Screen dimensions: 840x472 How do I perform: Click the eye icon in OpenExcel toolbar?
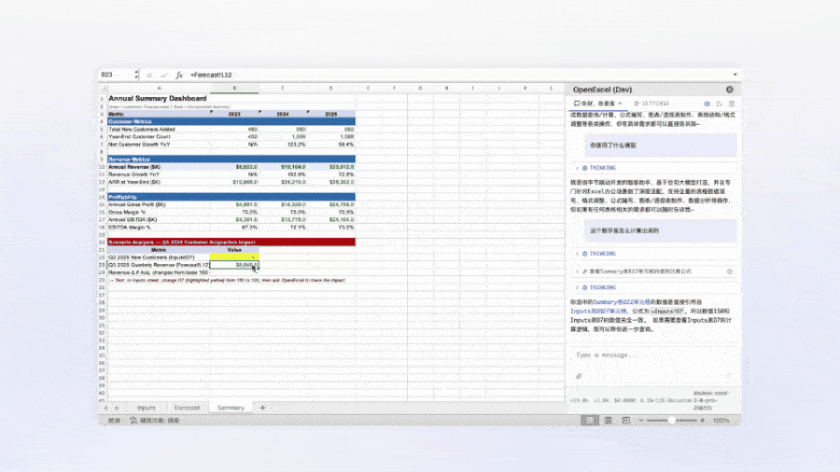pos(706,103)
